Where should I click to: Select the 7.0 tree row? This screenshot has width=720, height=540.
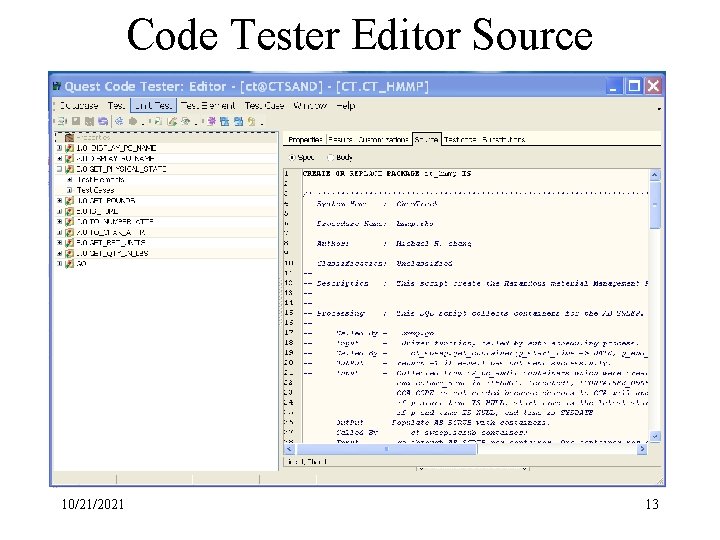[x=166, y=232]
